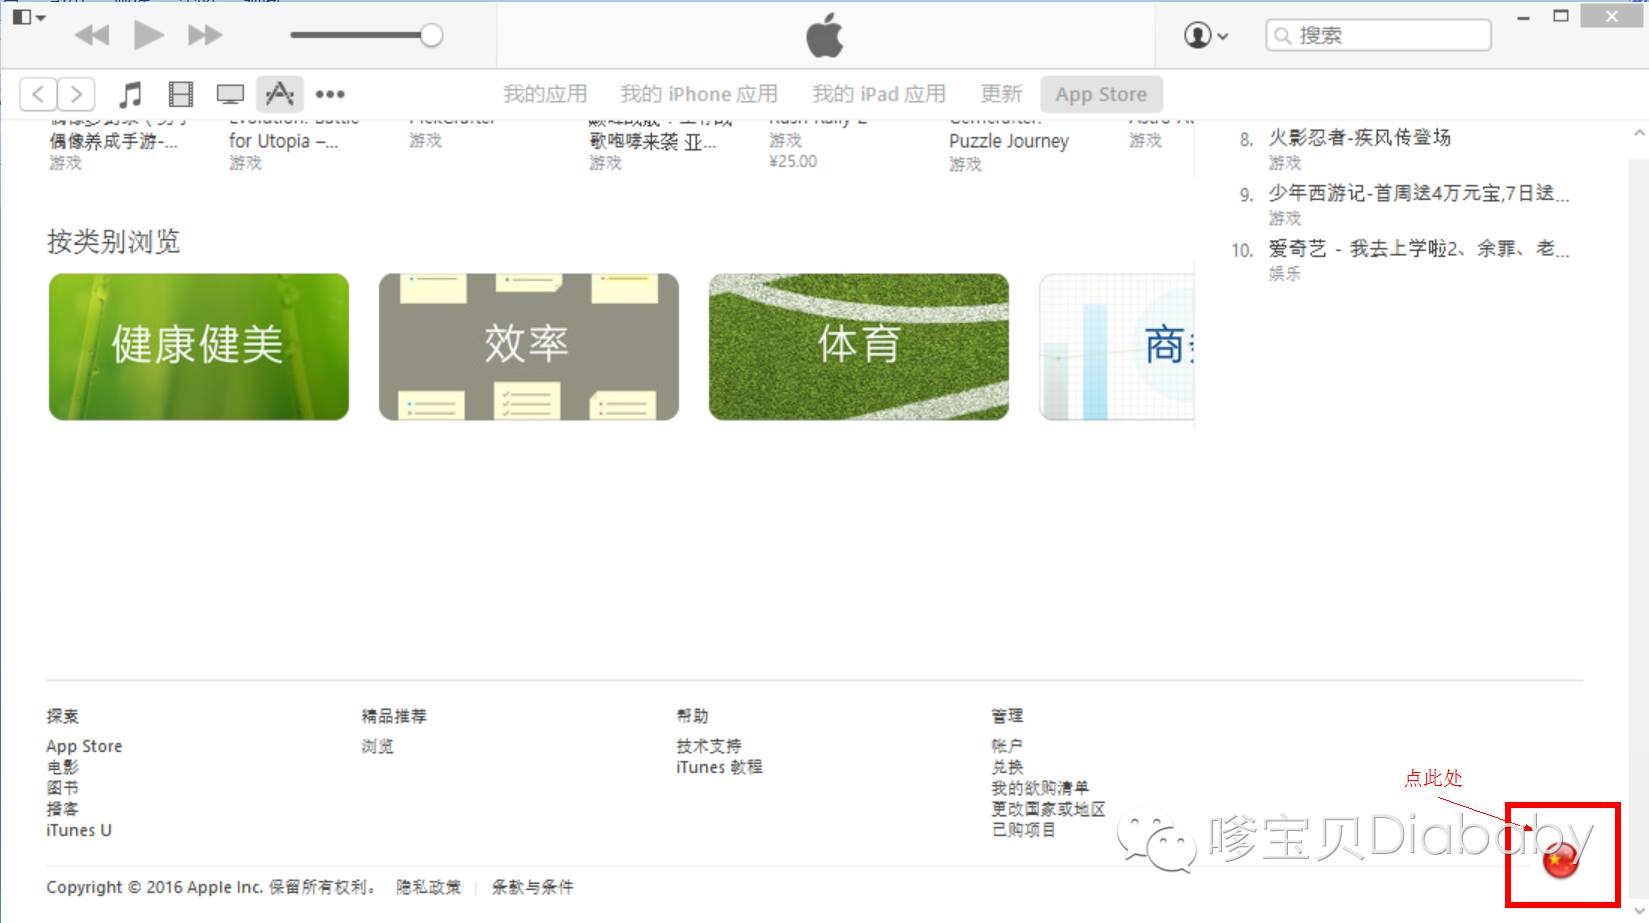The image size is (1649, 923).
Task: Click the rewind previous track button
Action: click(x=92, y=36)
